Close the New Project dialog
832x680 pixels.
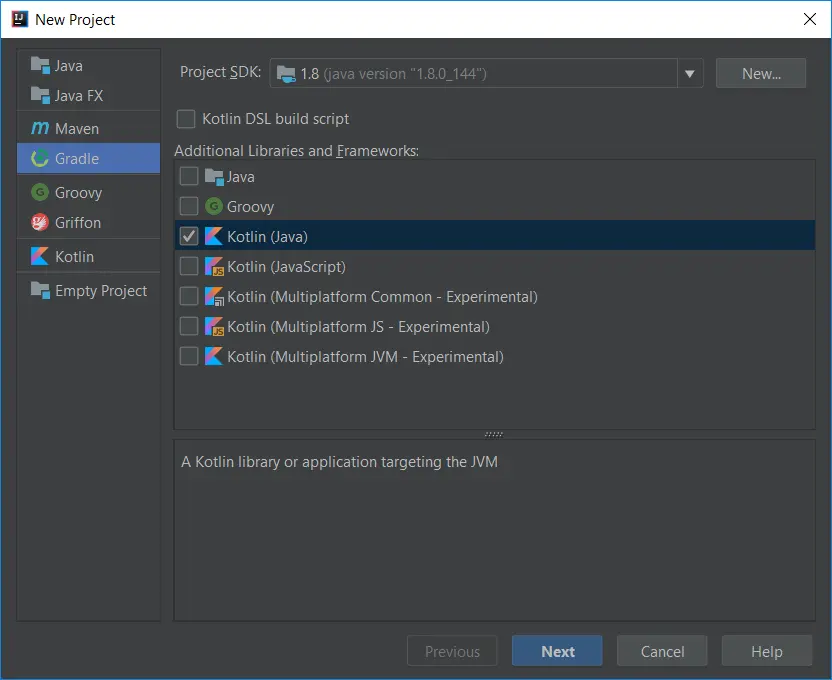tap(810, 19)
